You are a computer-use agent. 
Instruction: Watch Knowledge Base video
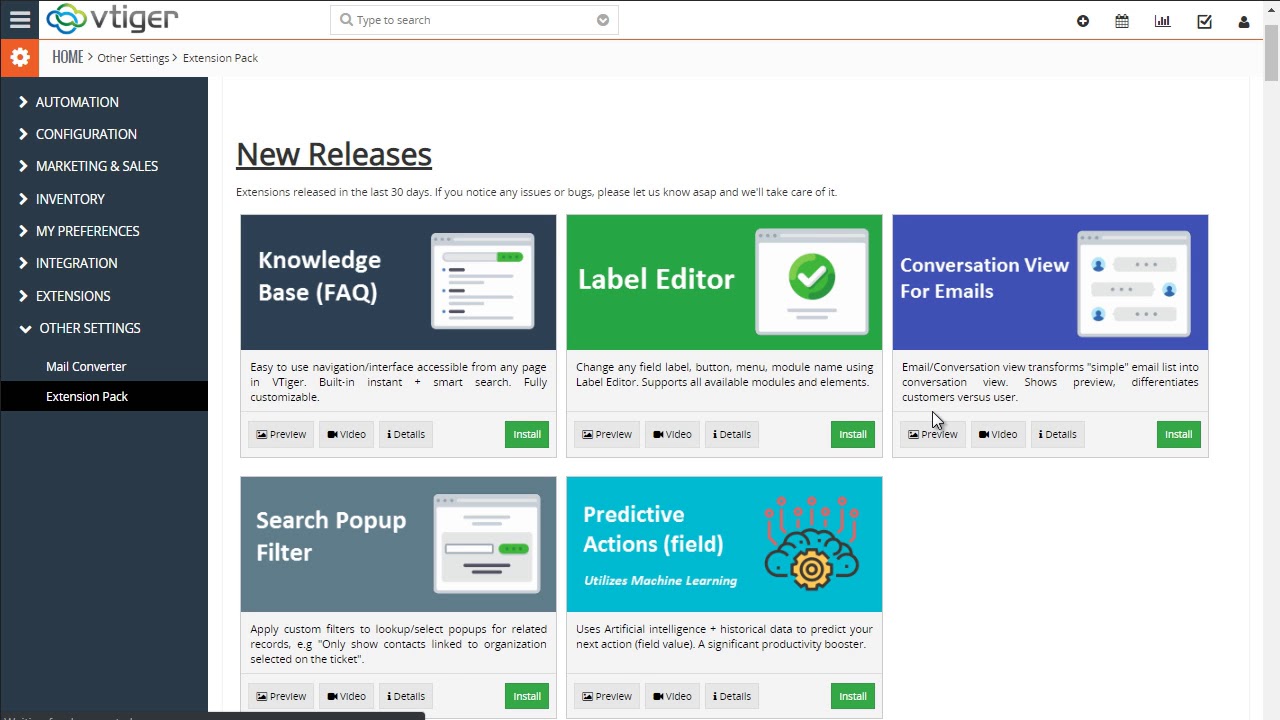pyautogui.click(x=346, y=434)
